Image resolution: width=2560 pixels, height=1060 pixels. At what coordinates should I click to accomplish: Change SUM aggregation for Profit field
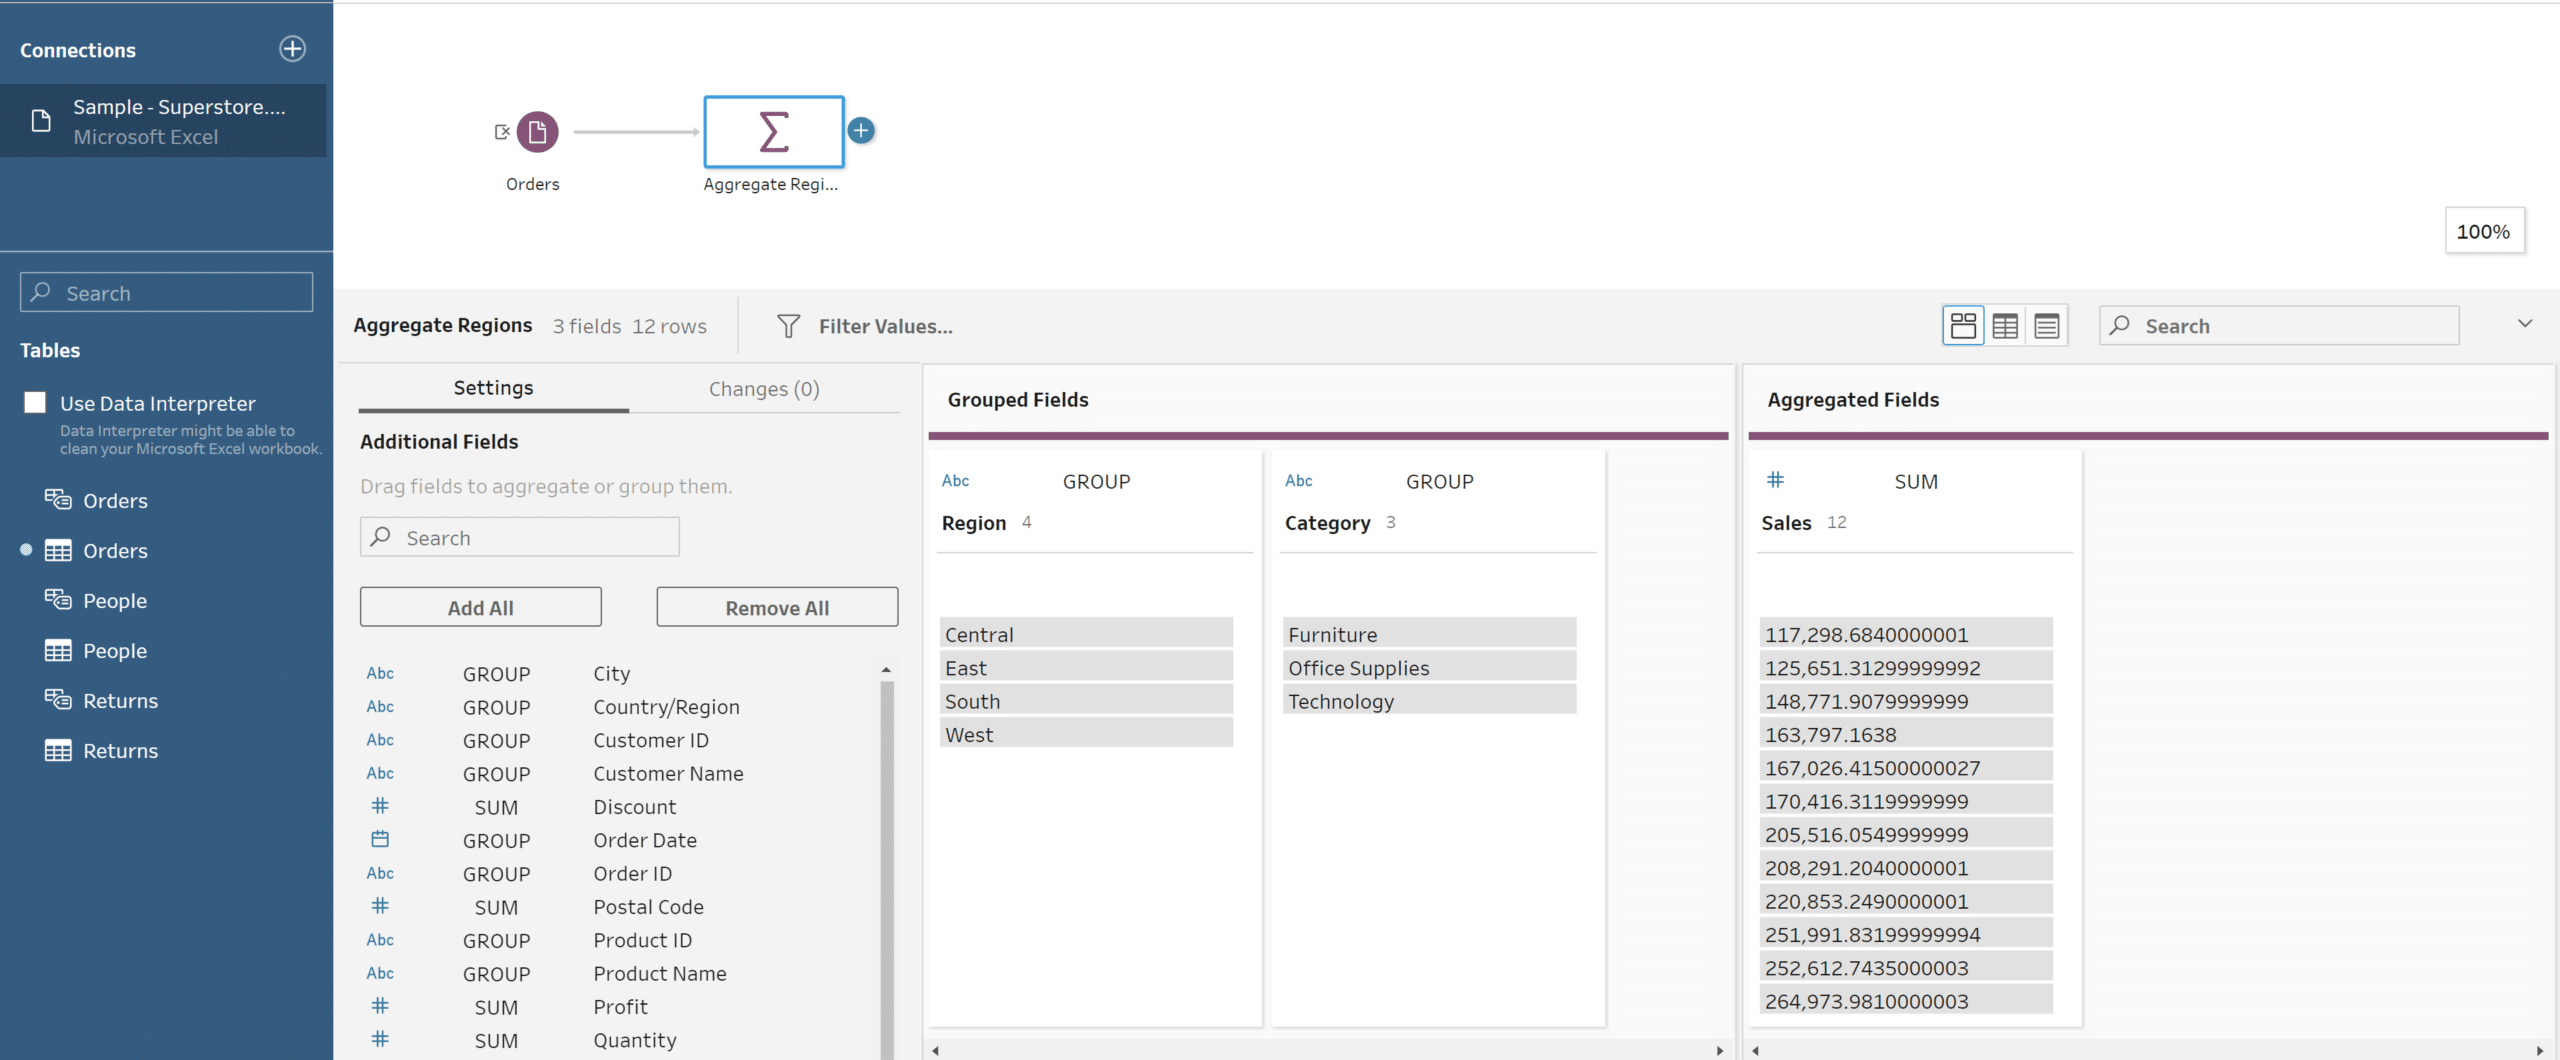click(x=497, y=1007)
